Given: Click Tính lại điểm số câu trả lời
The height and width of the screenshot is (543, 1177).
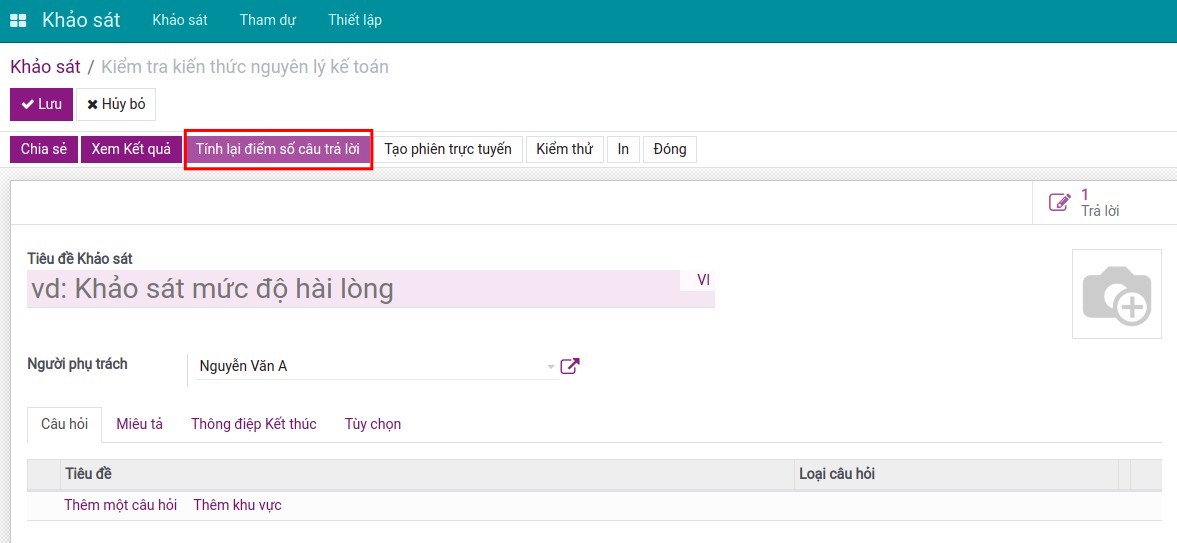Looking at the screenshot, I should pyautogui.click(x=278, y=149).
